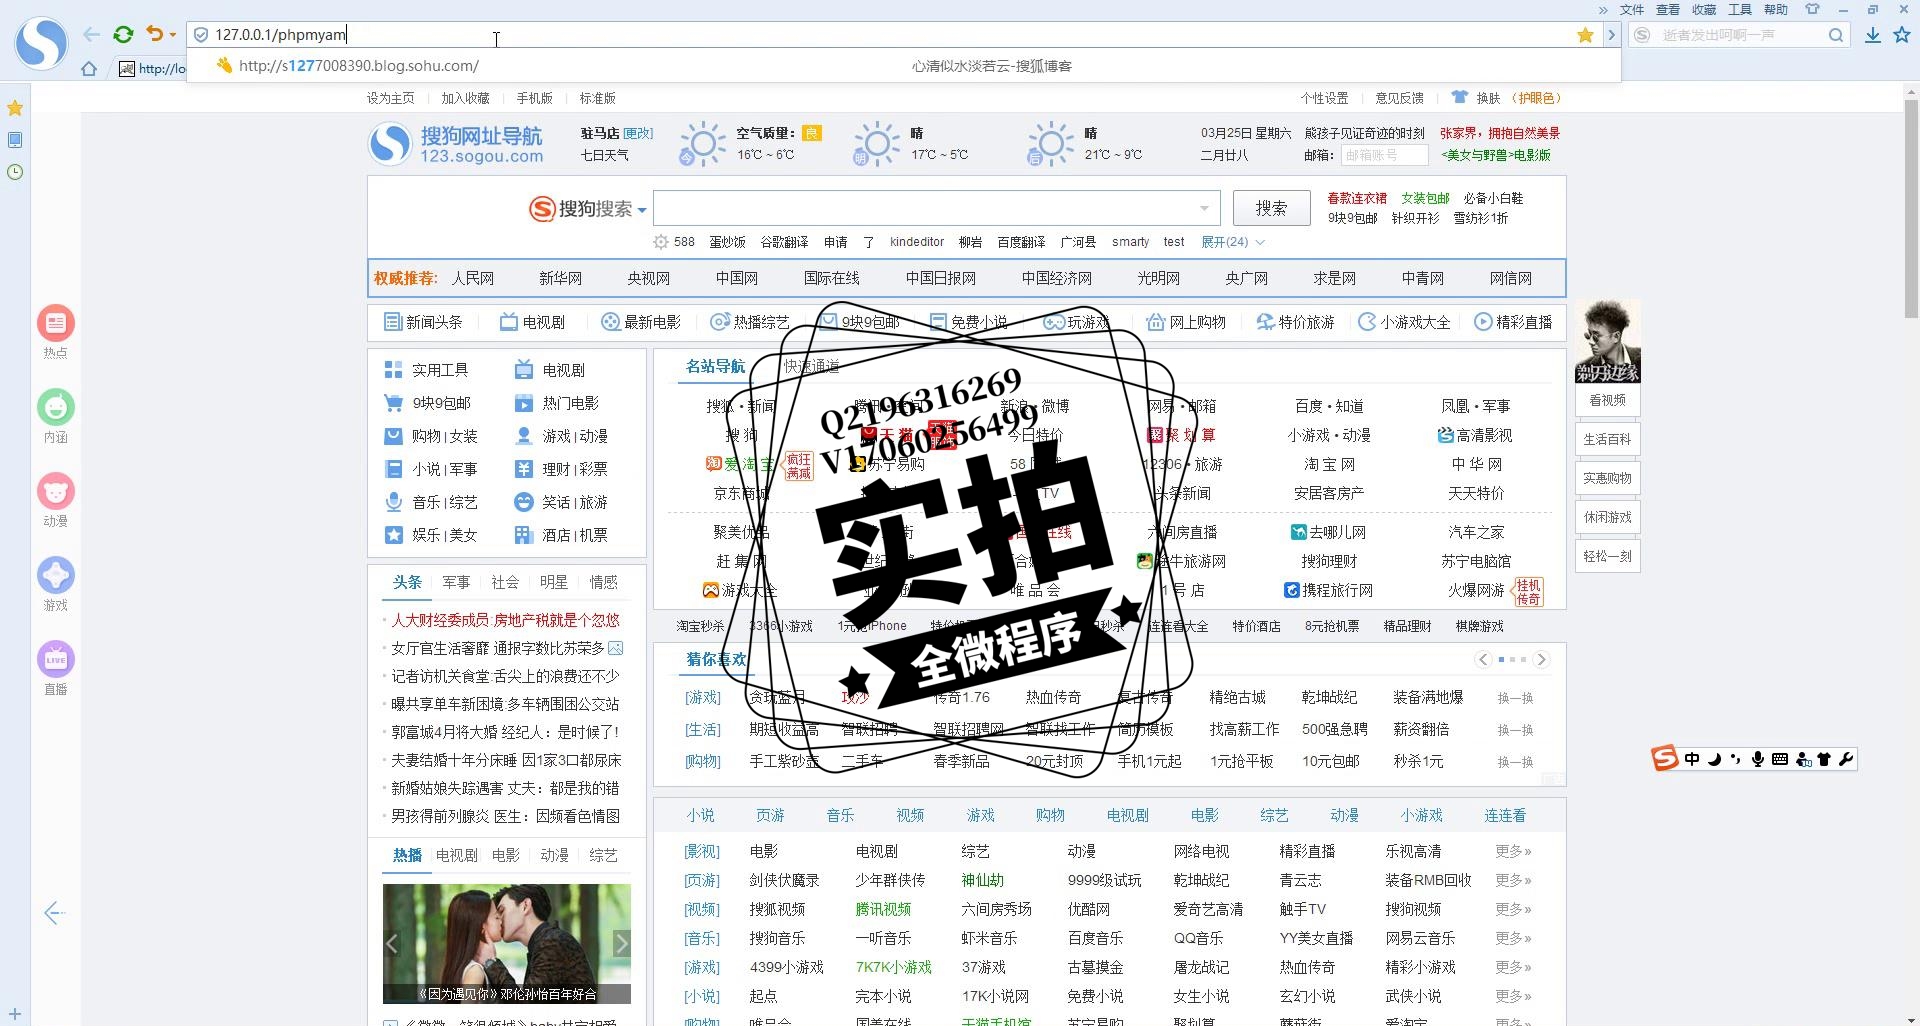
Task: Open the 帮助 menu
Action: [x=1776, y=9]
